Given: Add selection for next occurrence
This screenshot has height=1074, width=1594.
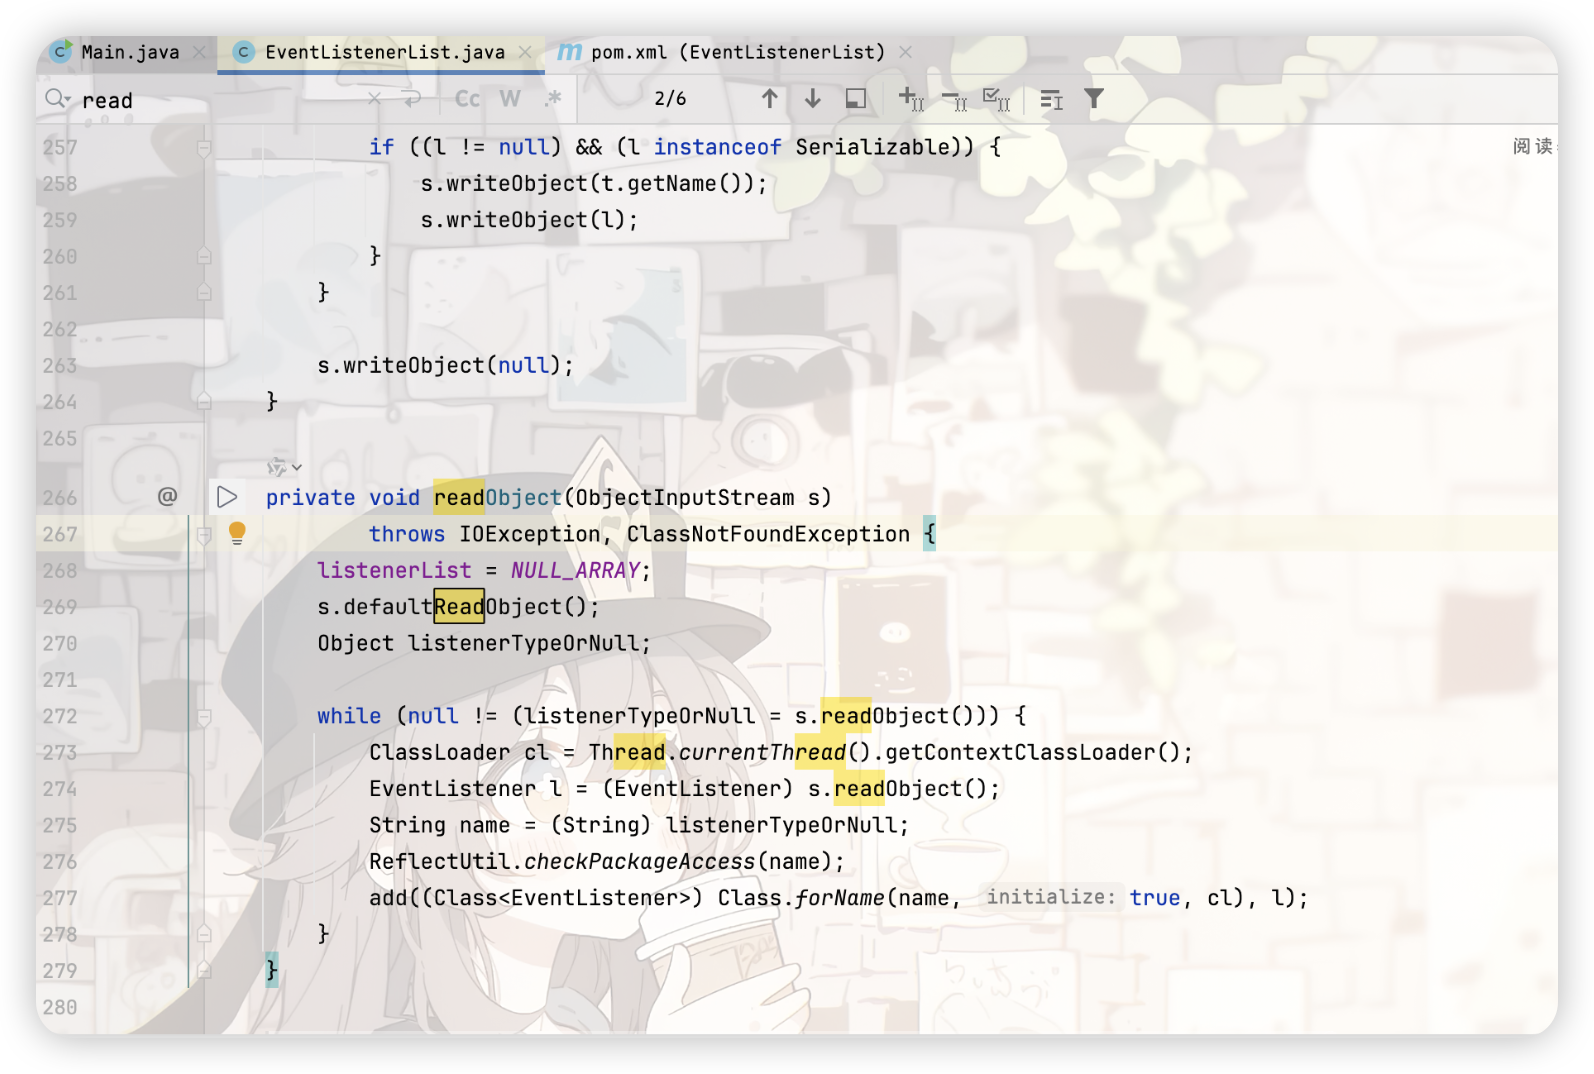Looking at the screenshot, I should pos(911,99).
